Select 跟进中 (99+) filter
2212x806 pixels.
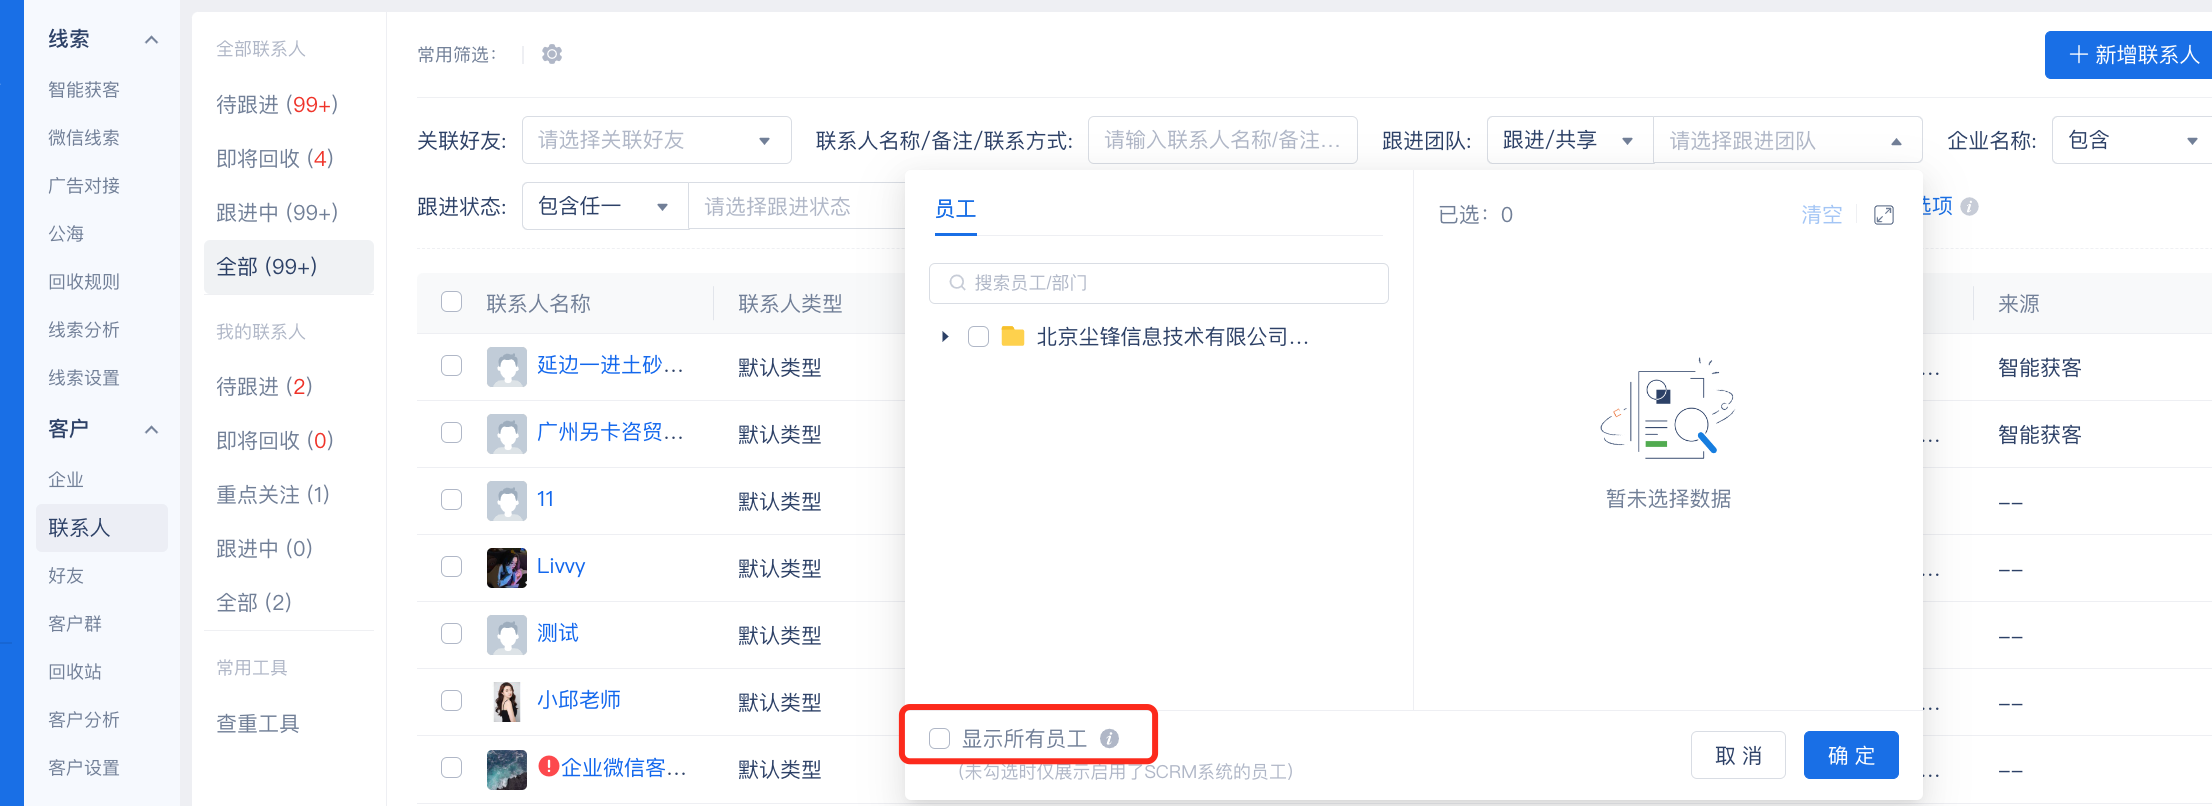[277, 213]
